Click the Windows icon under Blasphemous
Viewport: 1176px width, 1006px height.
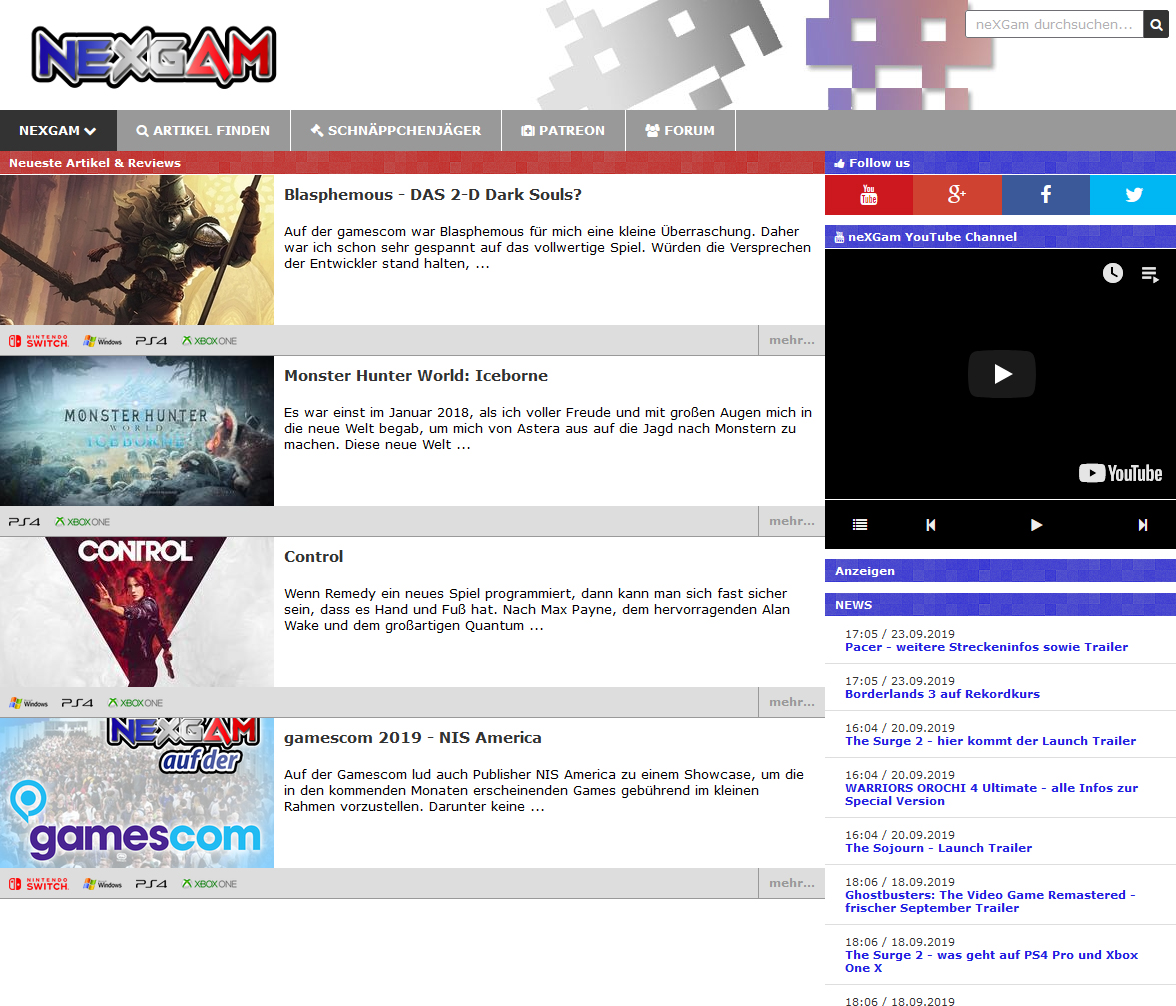tap(103, 341)
